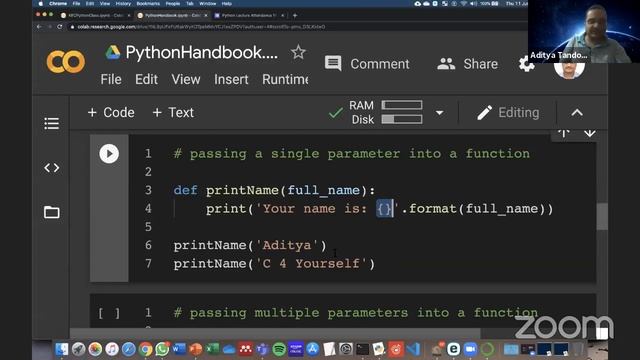The width and height of the screenshot is (640, 360).
Task: Click comment line 'passing a single parameter'
Action: 352,154
